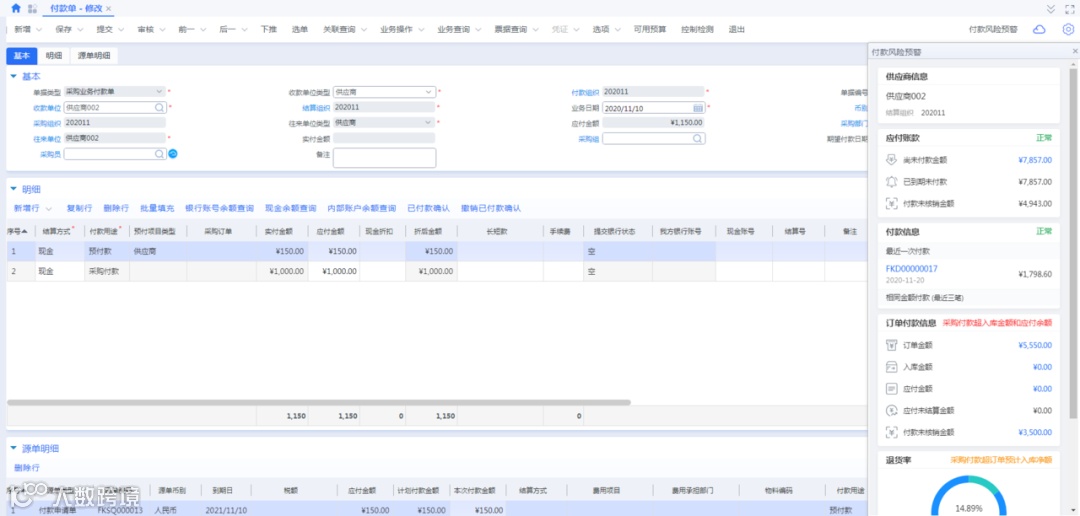Switch to the 基本 tab
This screenshot has height=516, width=1080.
[21, 56]
